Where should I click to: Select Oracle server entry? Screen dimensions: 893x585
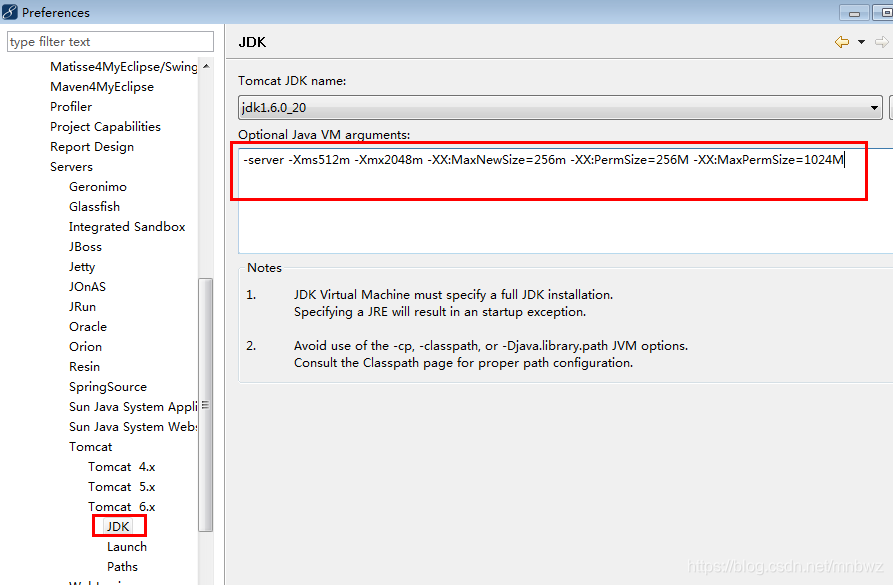[88, 326]
